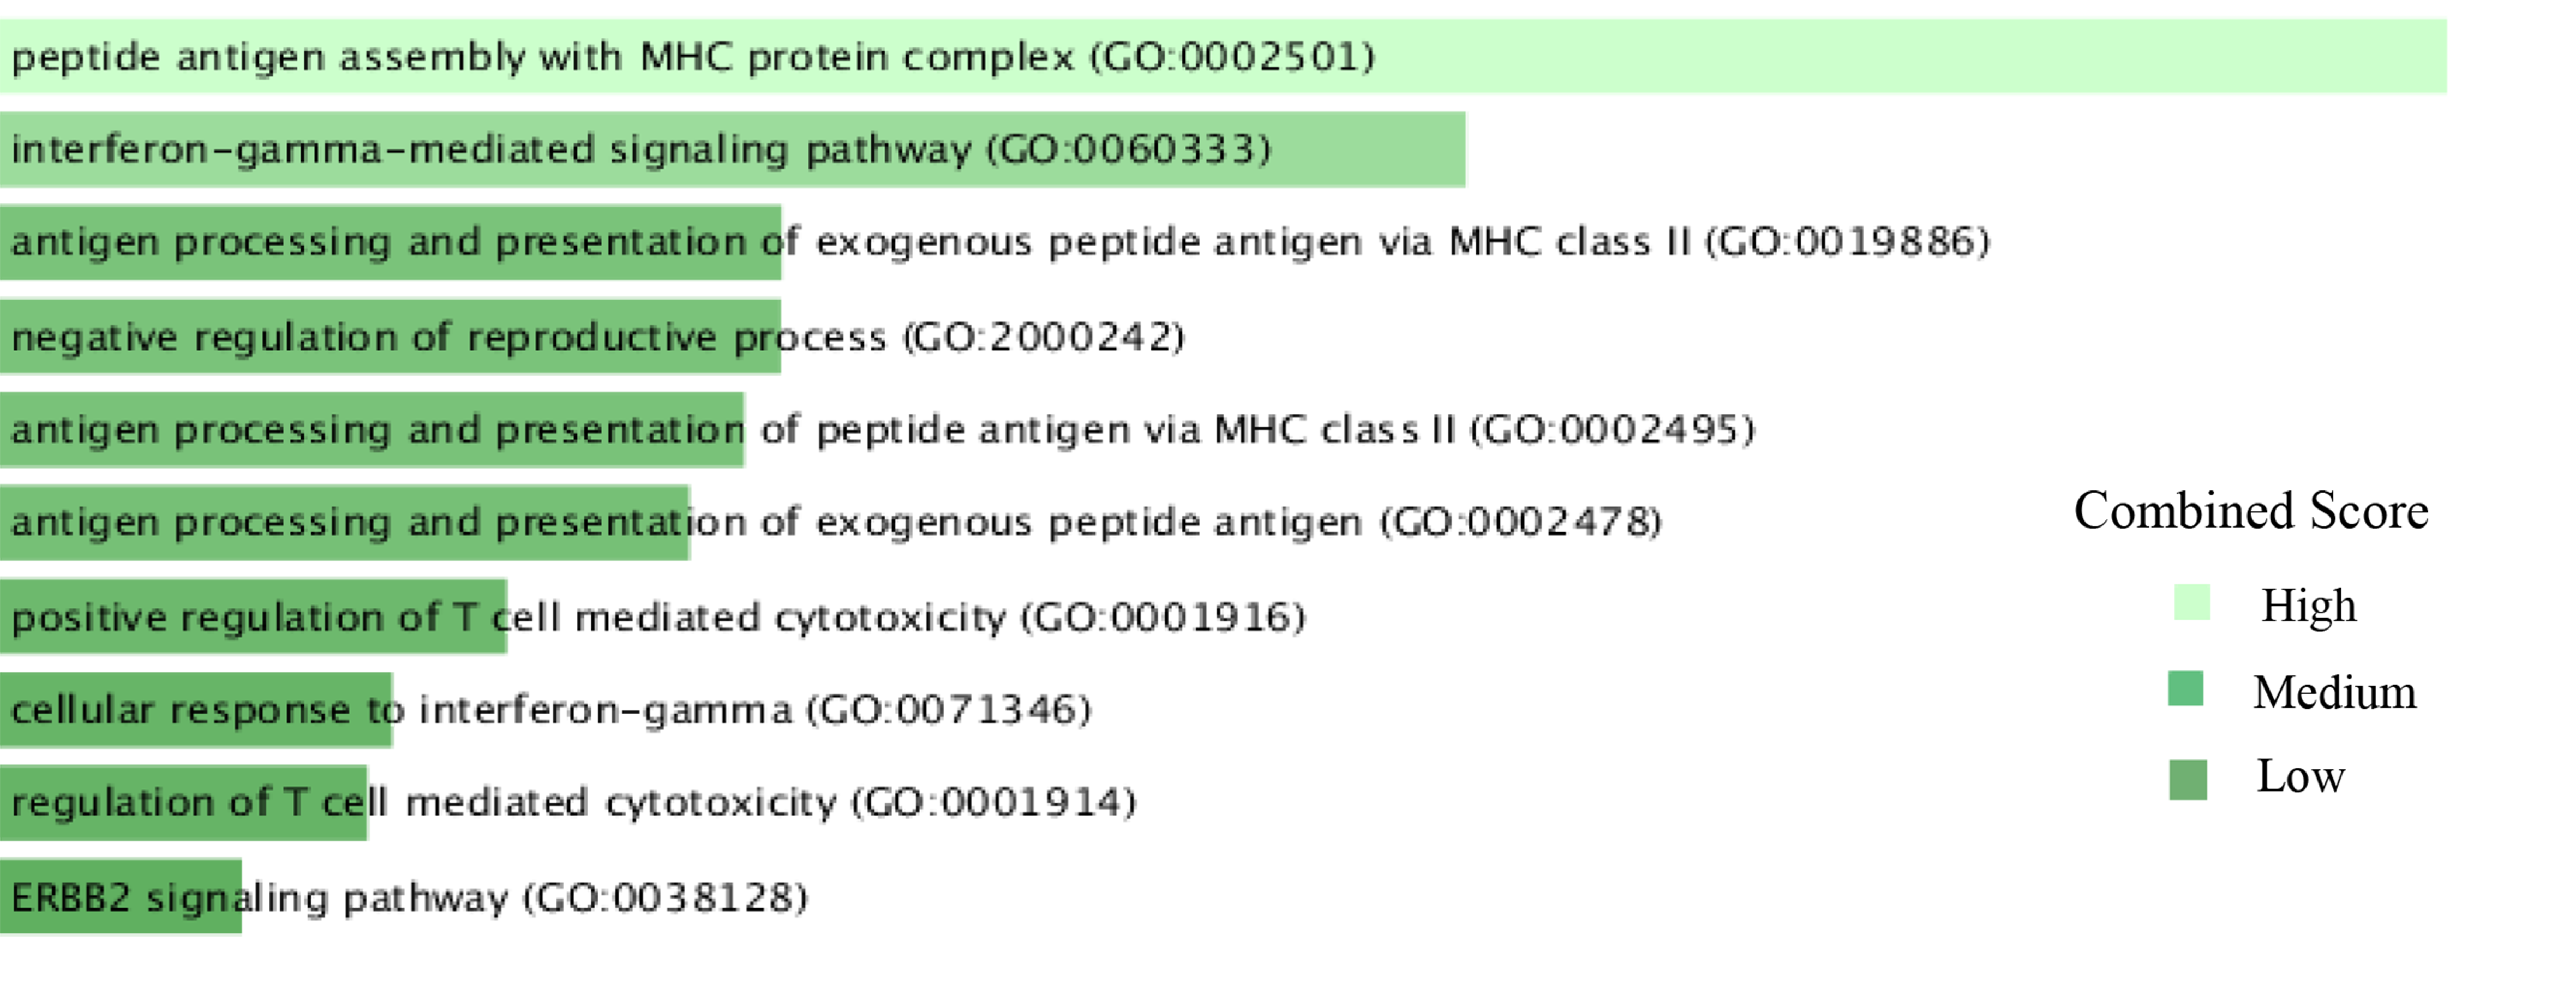
Task: Click the GO:0001914 regulation of T cell bar
Action: click(x=184, y=802)
